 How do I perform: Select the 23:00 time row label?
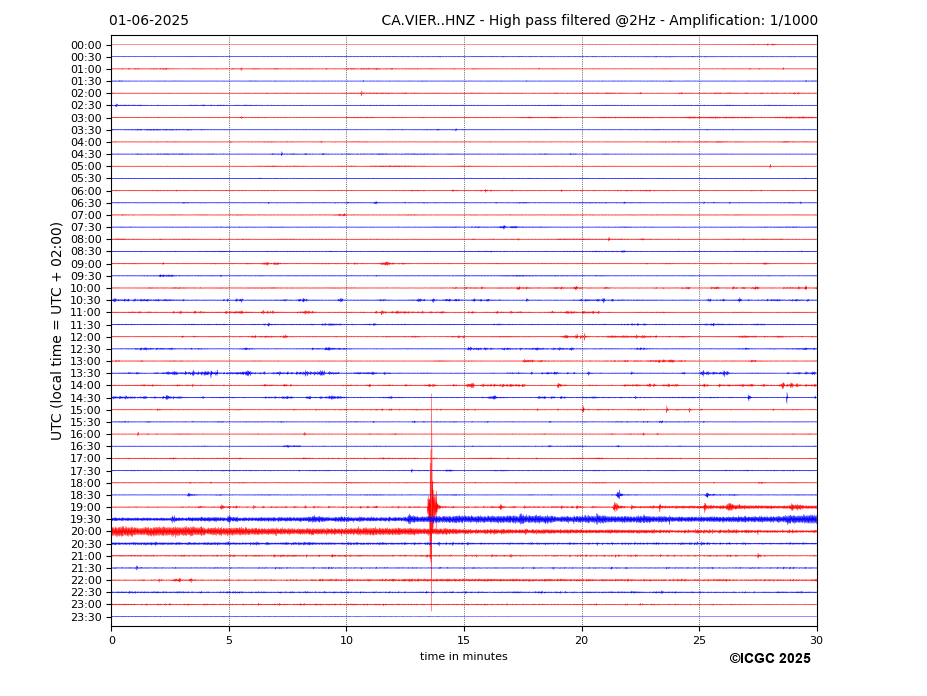[86, 605]
